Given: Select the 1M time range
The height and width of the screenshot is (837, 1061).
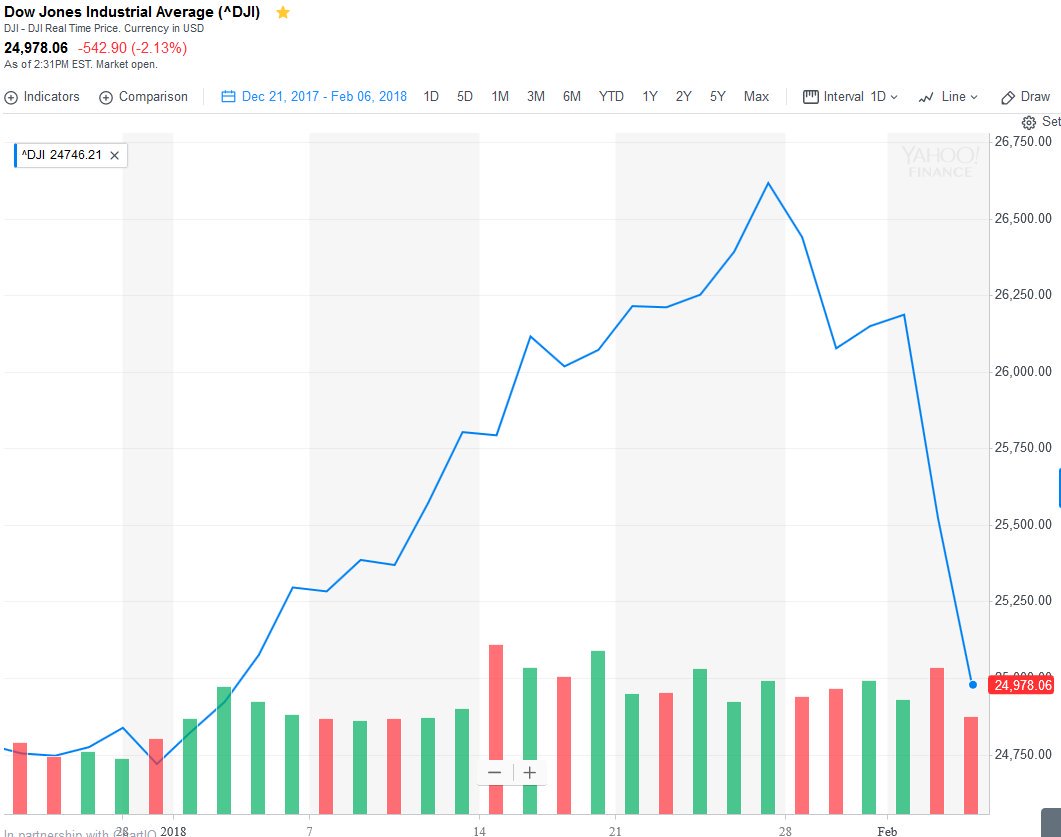Looking at the screenshot, I should 500,97.
